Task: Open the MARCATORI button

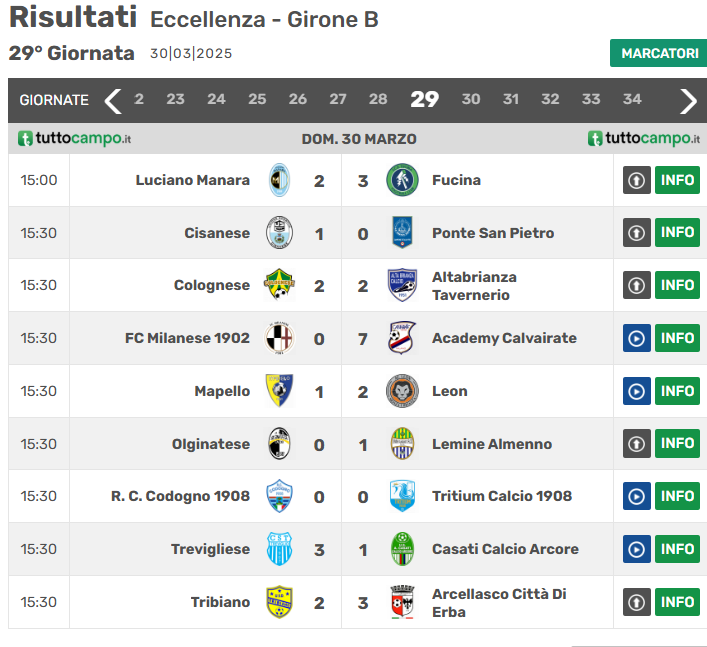Action: 658,53
